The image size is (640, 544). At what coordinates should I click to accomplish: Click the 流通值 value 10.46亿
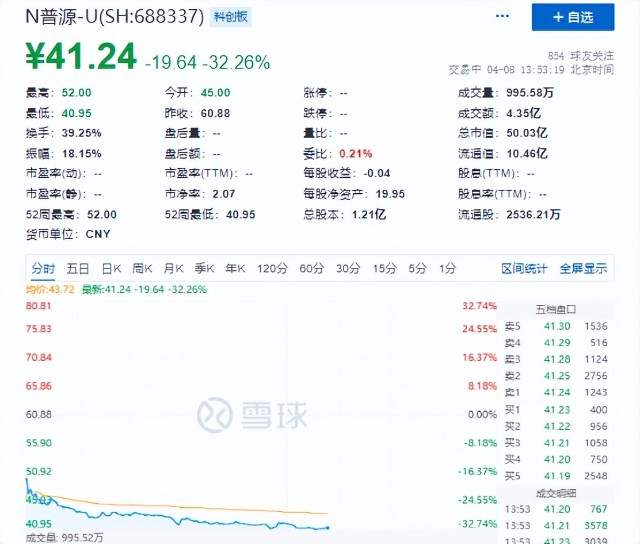(527, 154)
